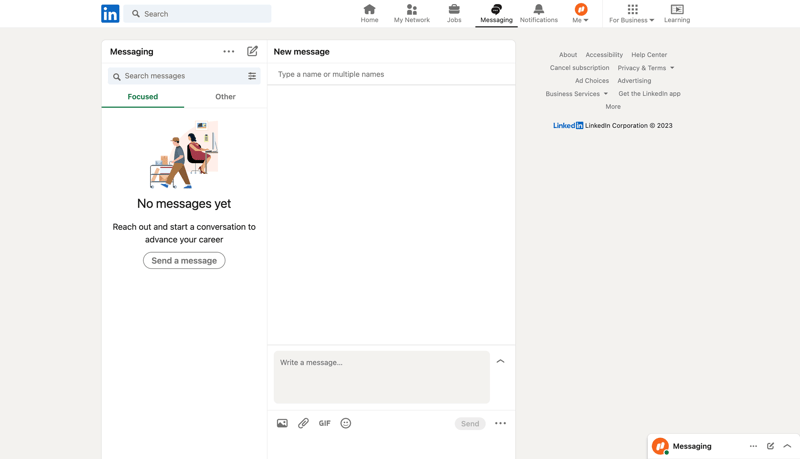Click the No messages yet illustration

pos(184,155)
